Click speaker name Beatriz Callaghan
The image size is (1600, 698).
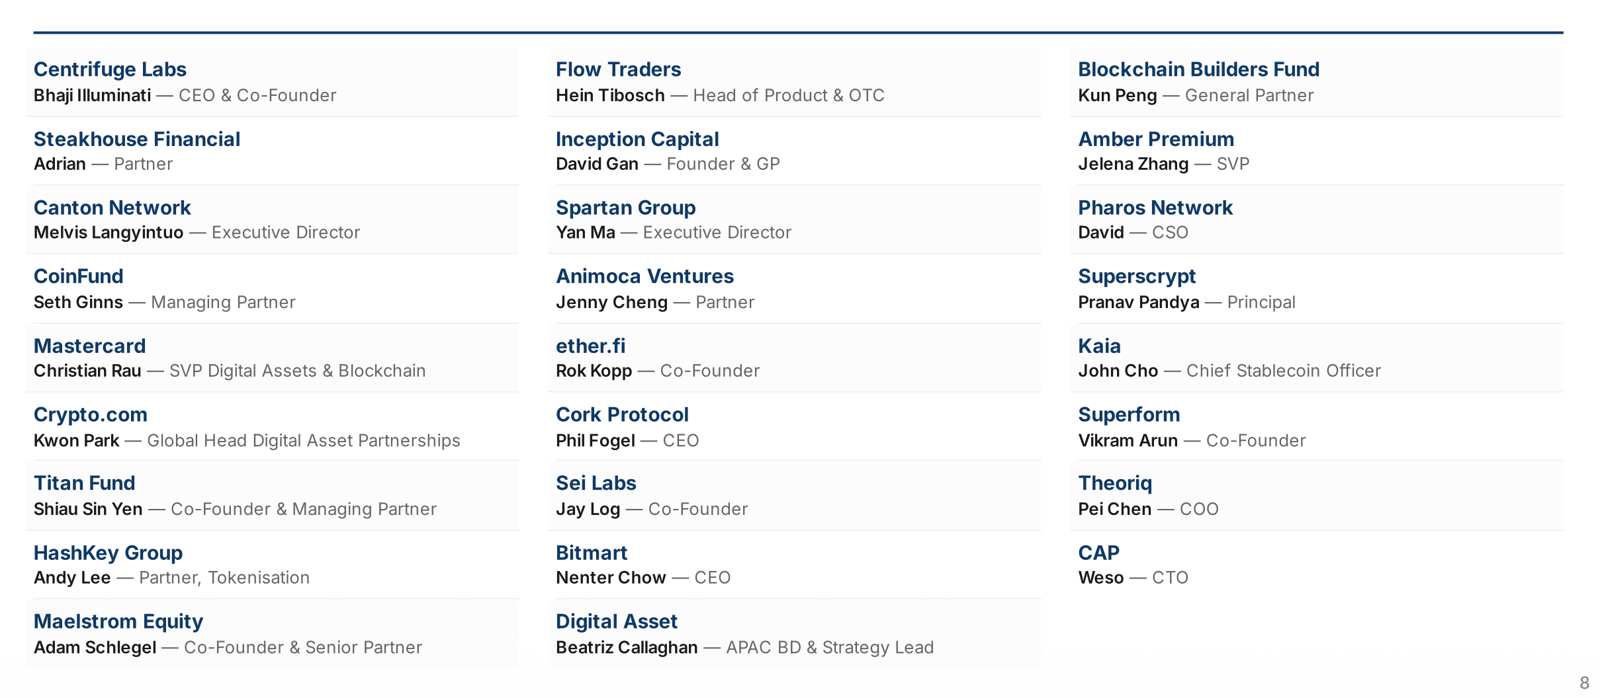(627, 647)
